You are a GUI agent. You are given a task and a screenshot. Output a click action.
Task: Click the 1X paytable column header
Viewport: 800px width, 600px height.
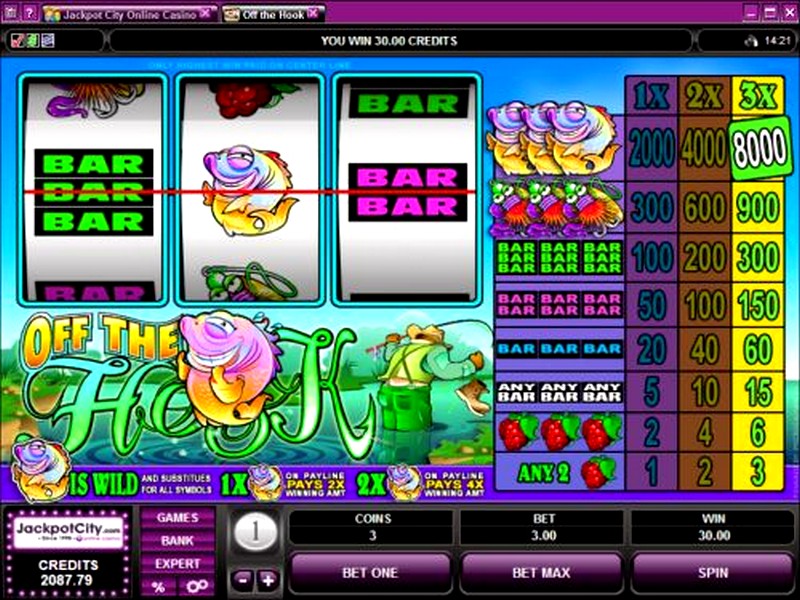(x=652, y=96)
